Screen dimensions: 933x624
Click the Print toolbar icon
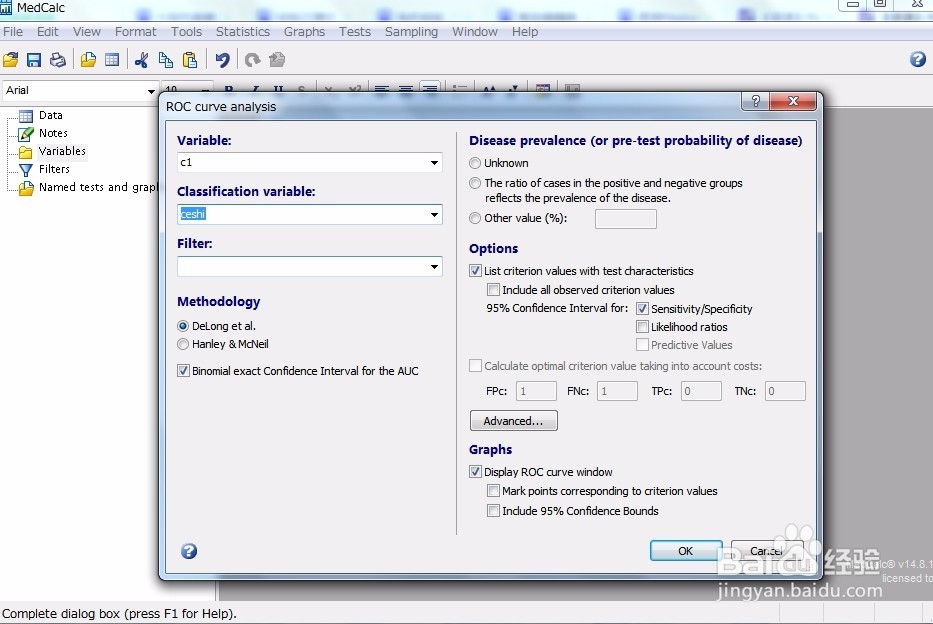pos(58,59)
